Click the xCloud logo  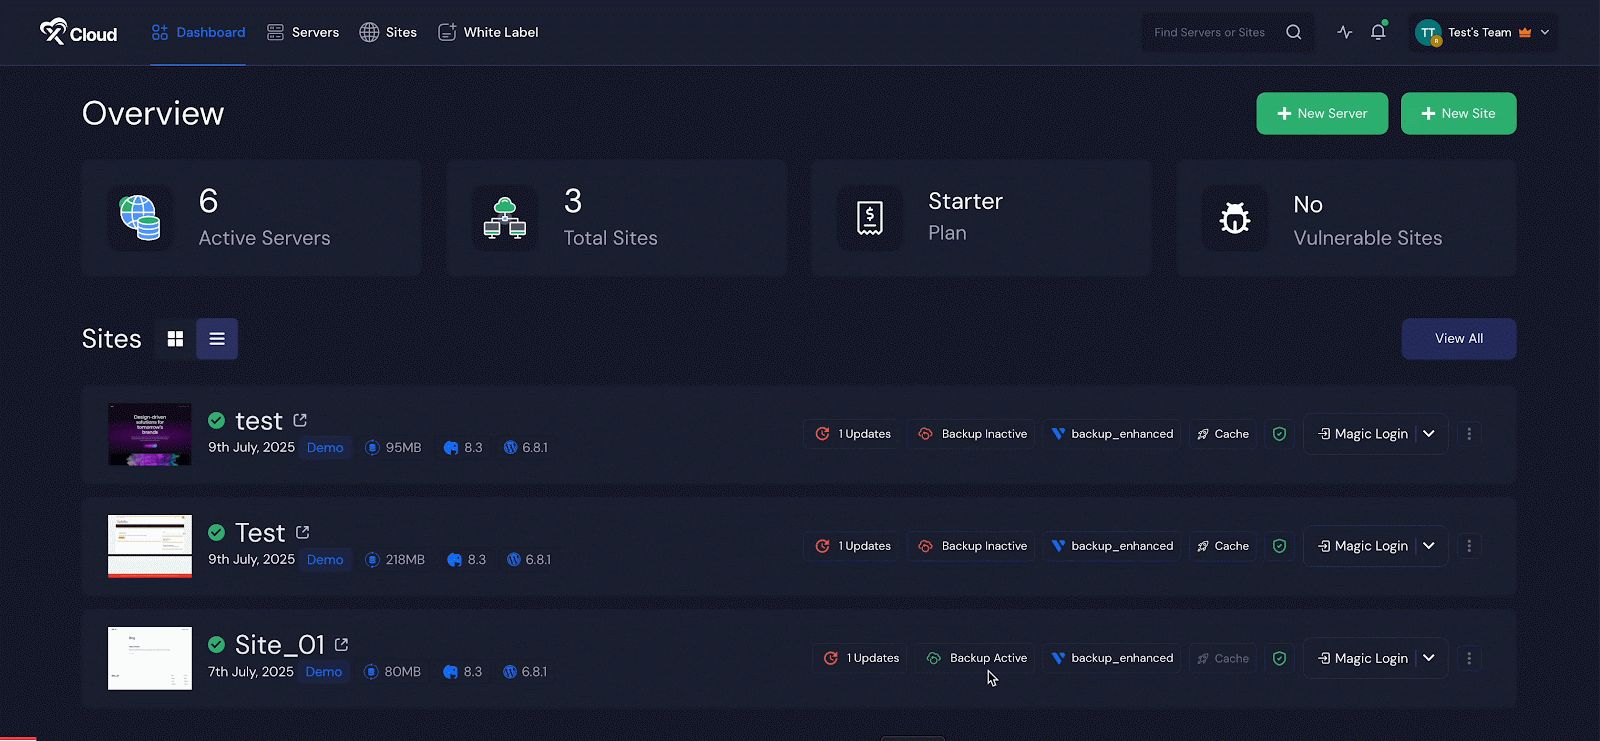click(x=78, y=32)
